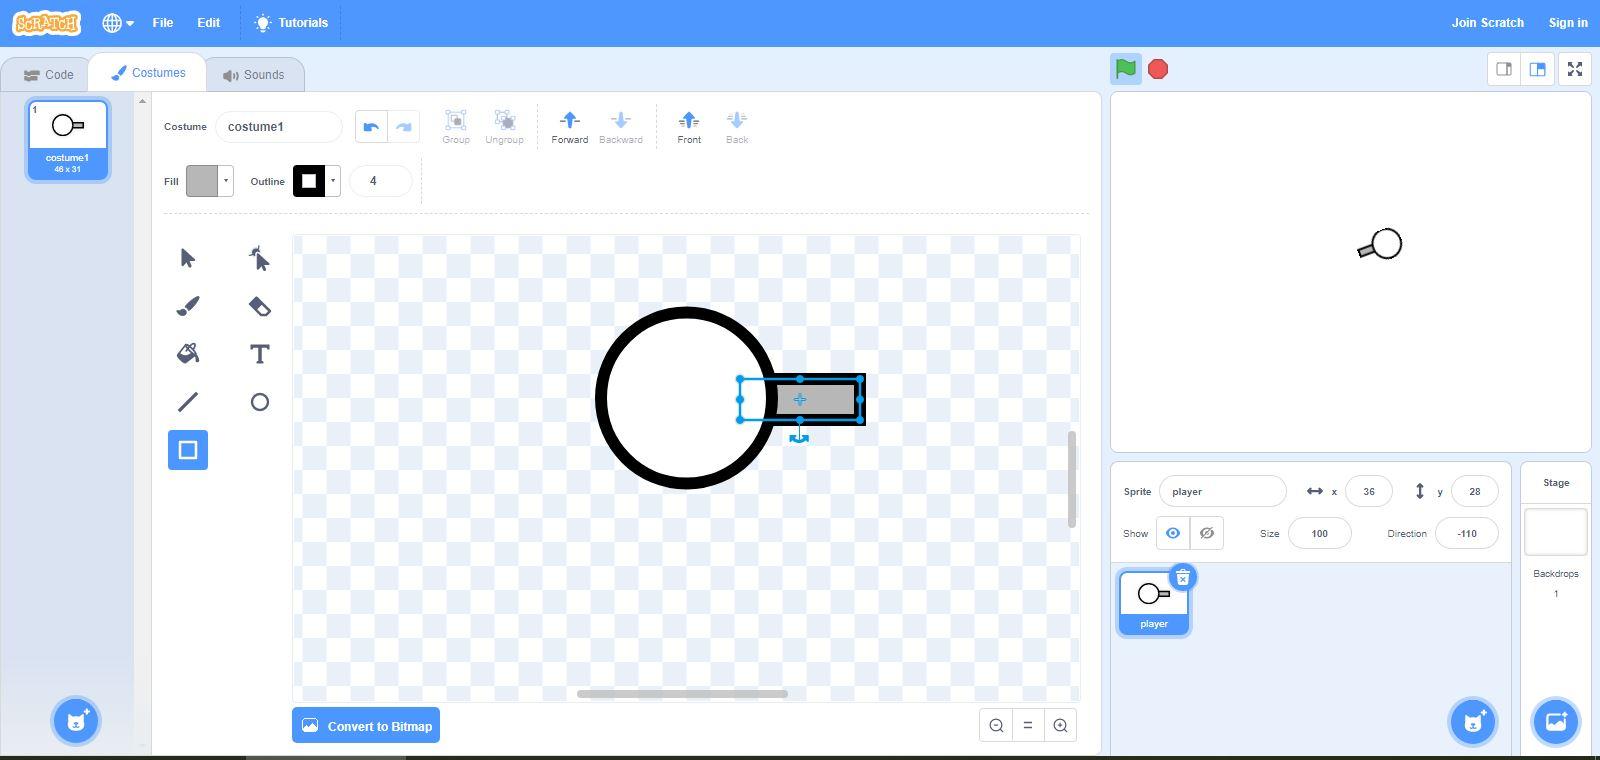
Task: Enter full screen stage mode
Action: pos(1575,69)
